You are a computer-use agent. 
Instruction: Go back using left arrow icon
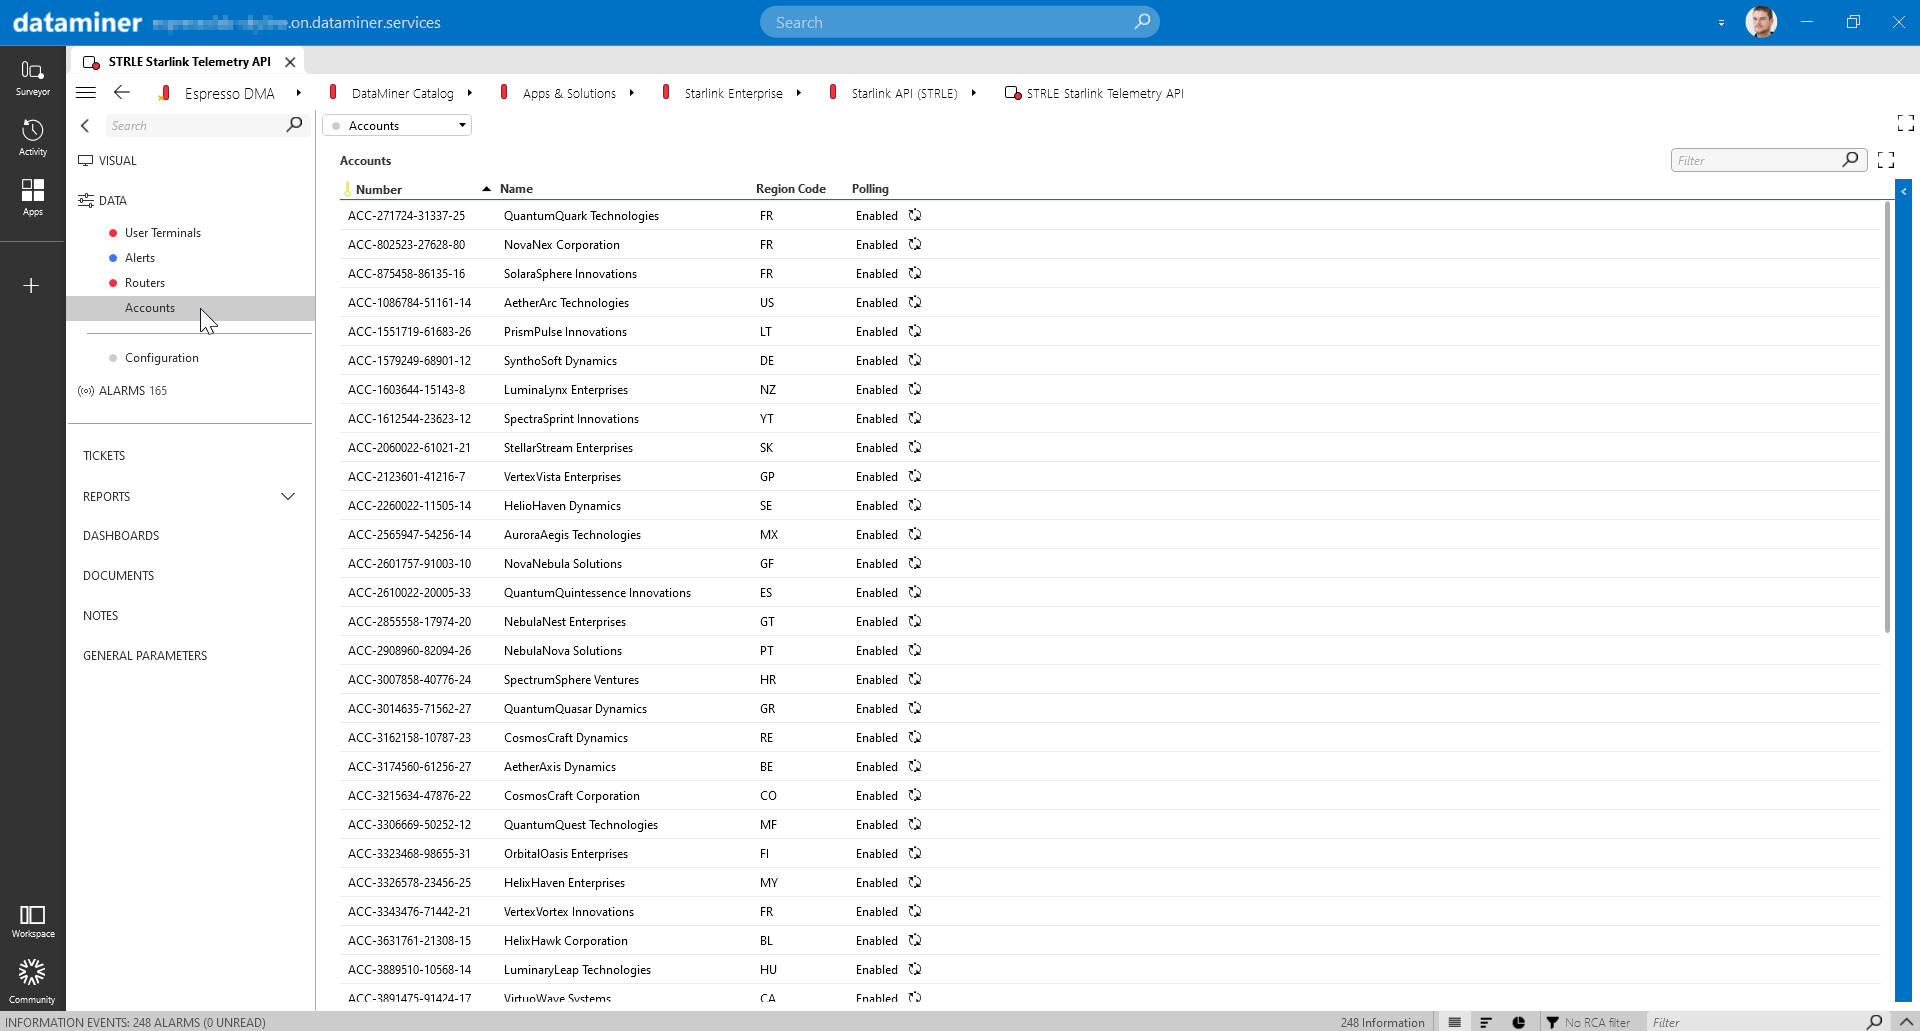[122, 93]
